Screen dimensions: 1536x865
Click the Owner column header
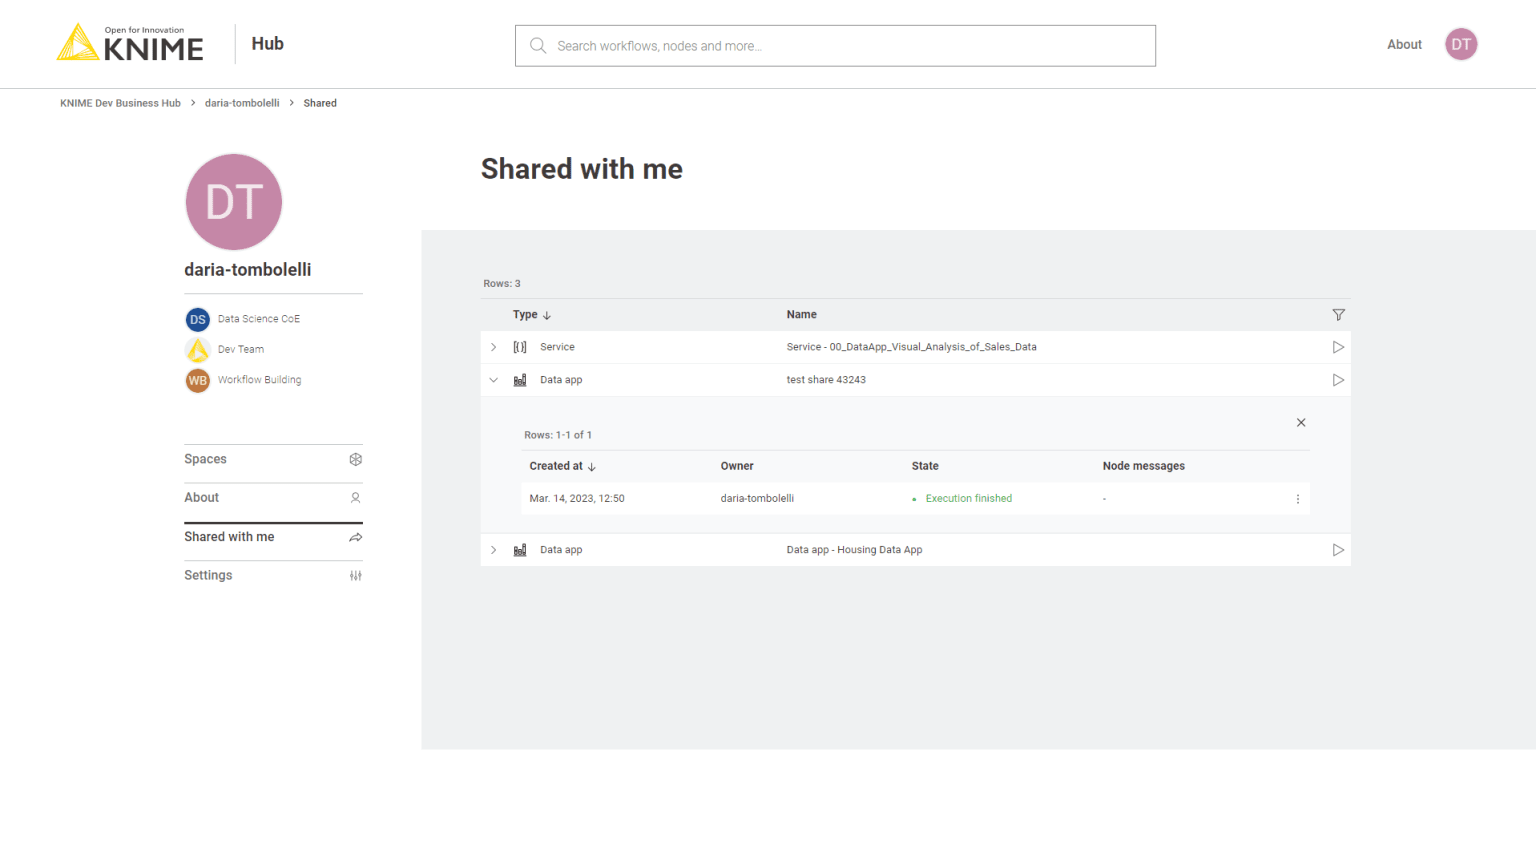(x=737, y=466)
